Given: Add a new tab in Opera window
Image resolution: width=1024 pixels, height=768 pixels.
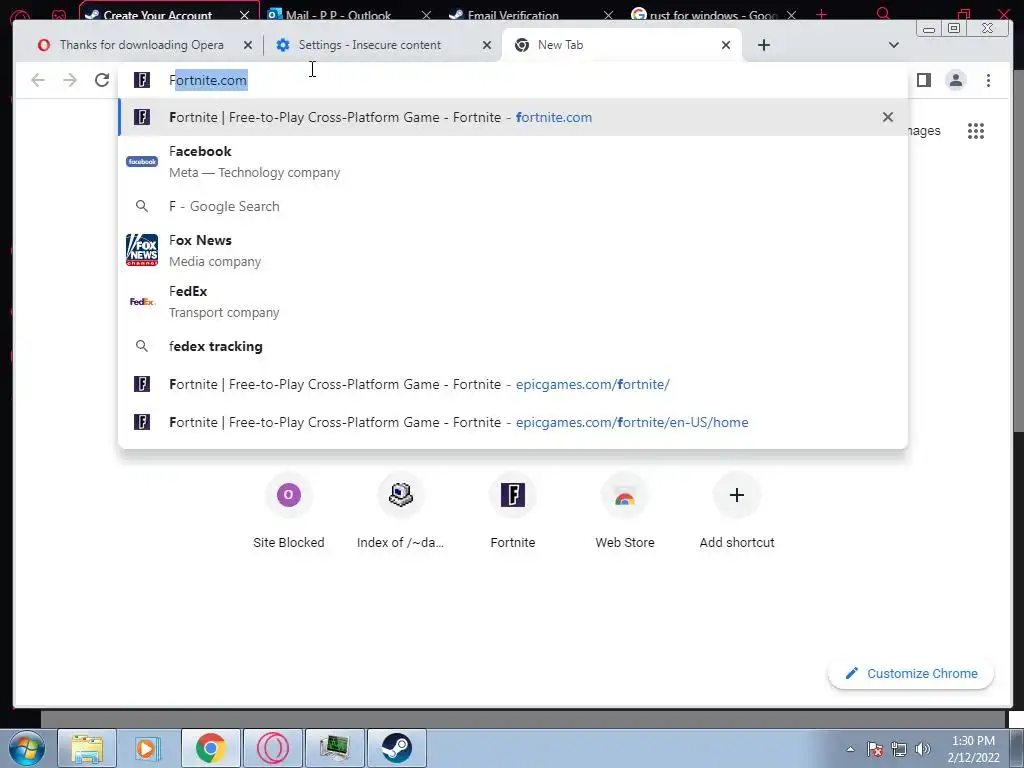Looking at the screenshot, I should tap(821, 13).
